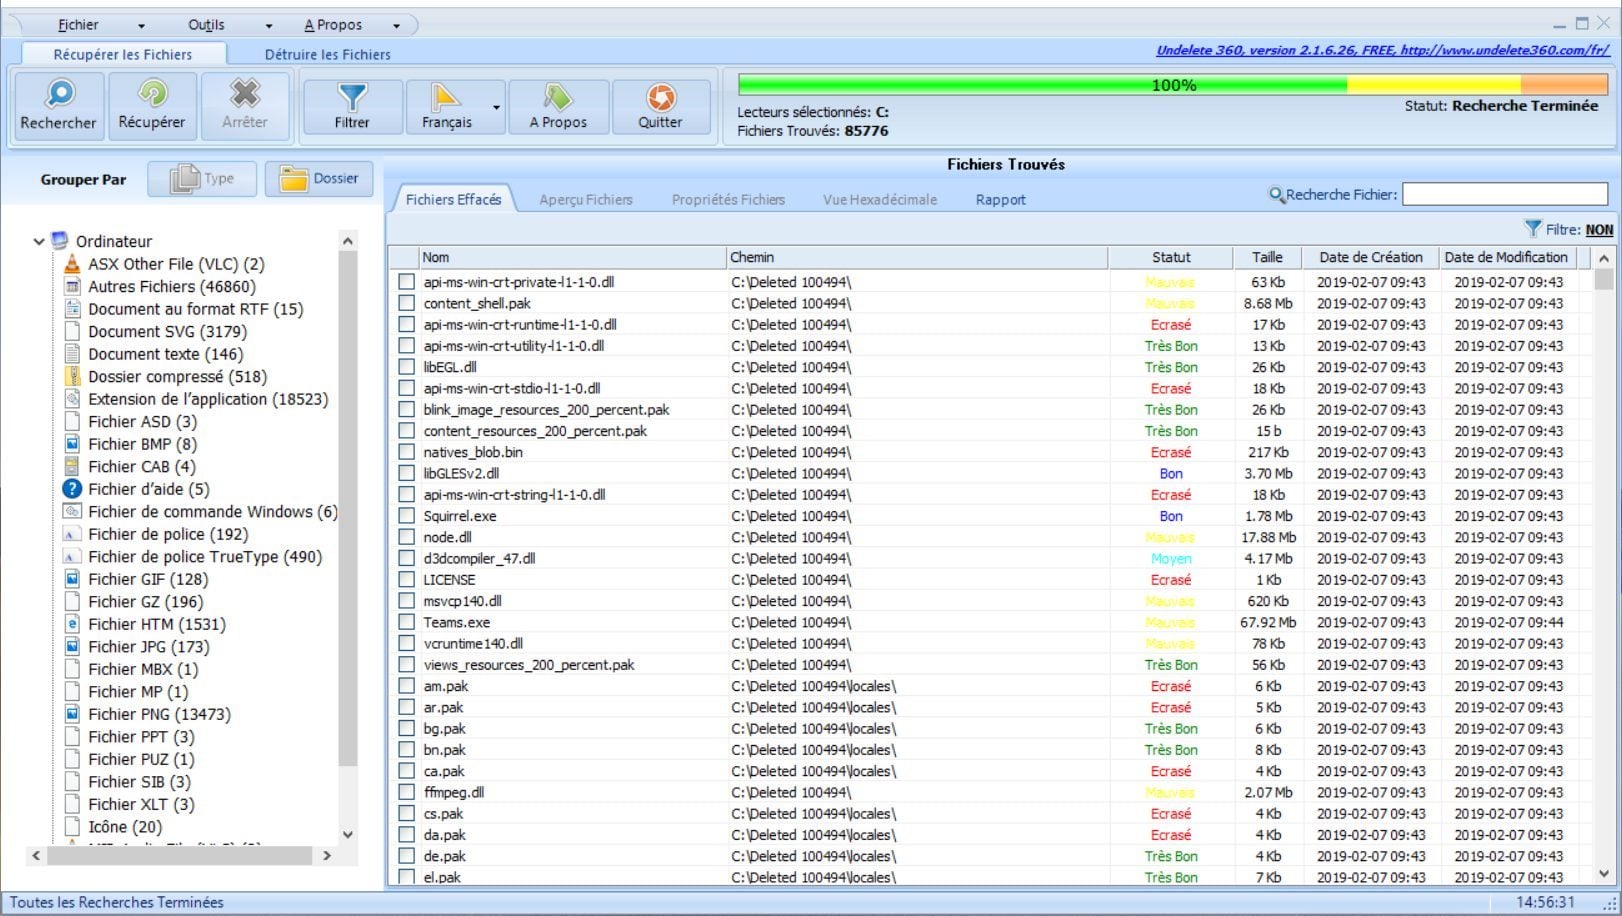Check the box for content_shell.pak
Screen dimensions: 1622x916
point(406,303)
